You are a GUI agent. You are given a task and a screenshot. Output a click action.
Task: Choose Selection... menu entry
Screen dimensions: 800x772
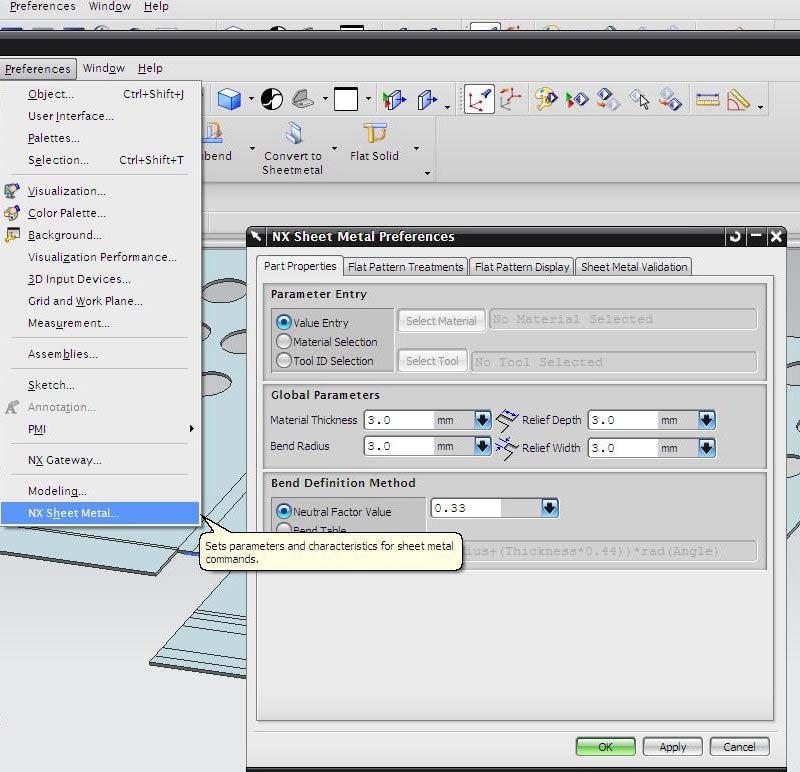pyautogui.click(x=100, y=160)
